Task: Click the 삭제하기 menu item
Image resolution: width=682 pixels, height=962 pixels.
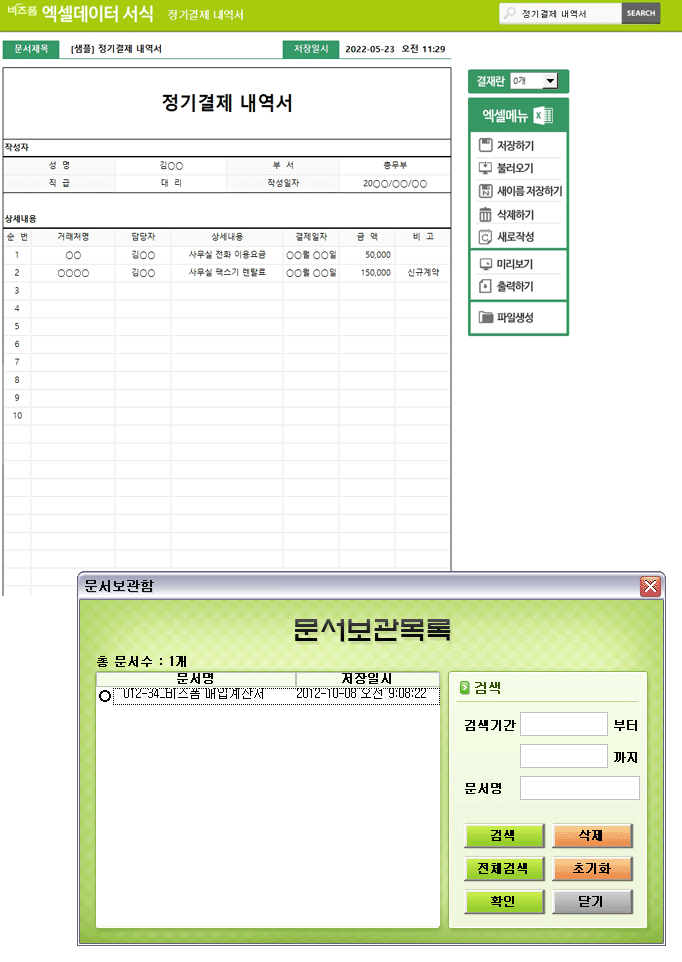Action: [515, 215]
